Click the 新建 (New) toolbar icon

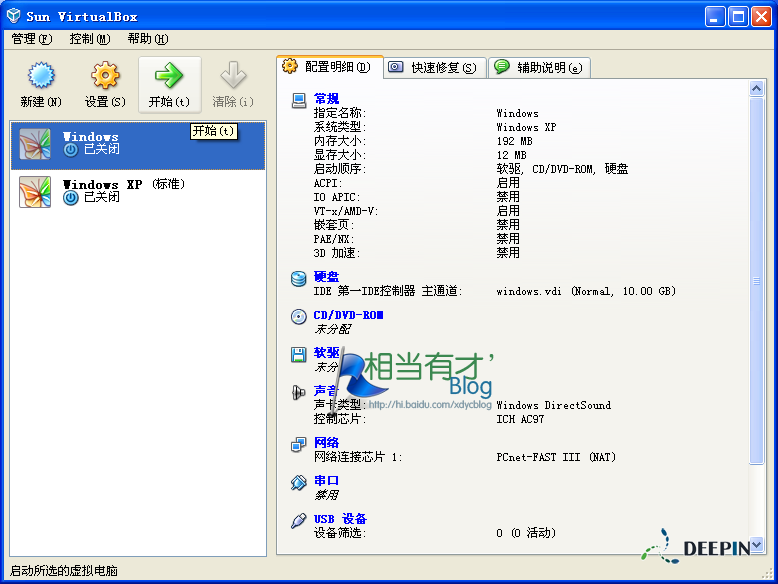(x=40, y=77)
